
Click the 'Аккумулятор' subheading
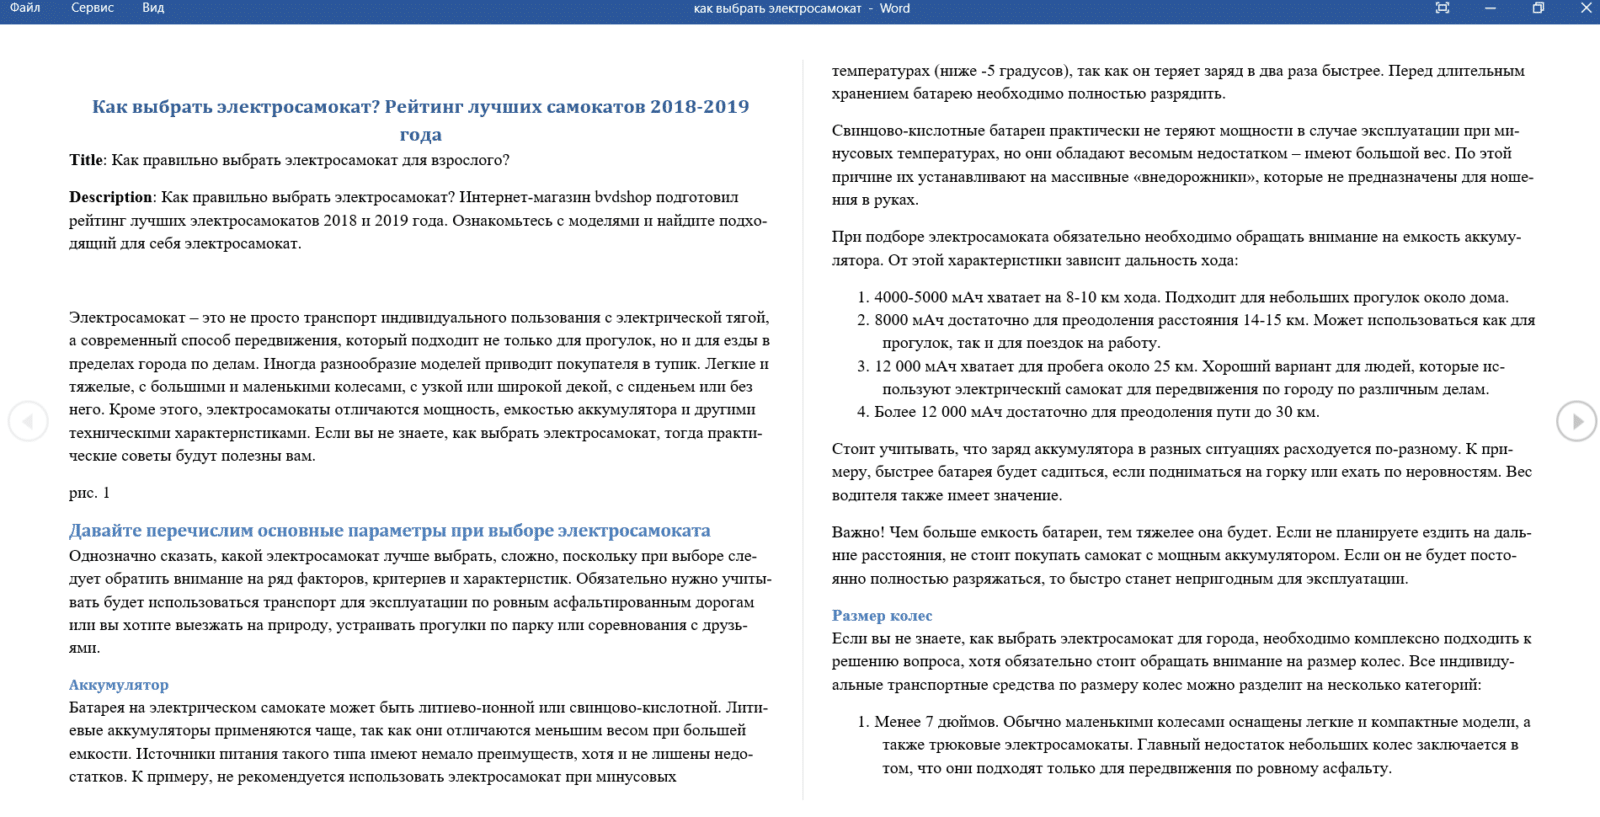coord(119,685)
